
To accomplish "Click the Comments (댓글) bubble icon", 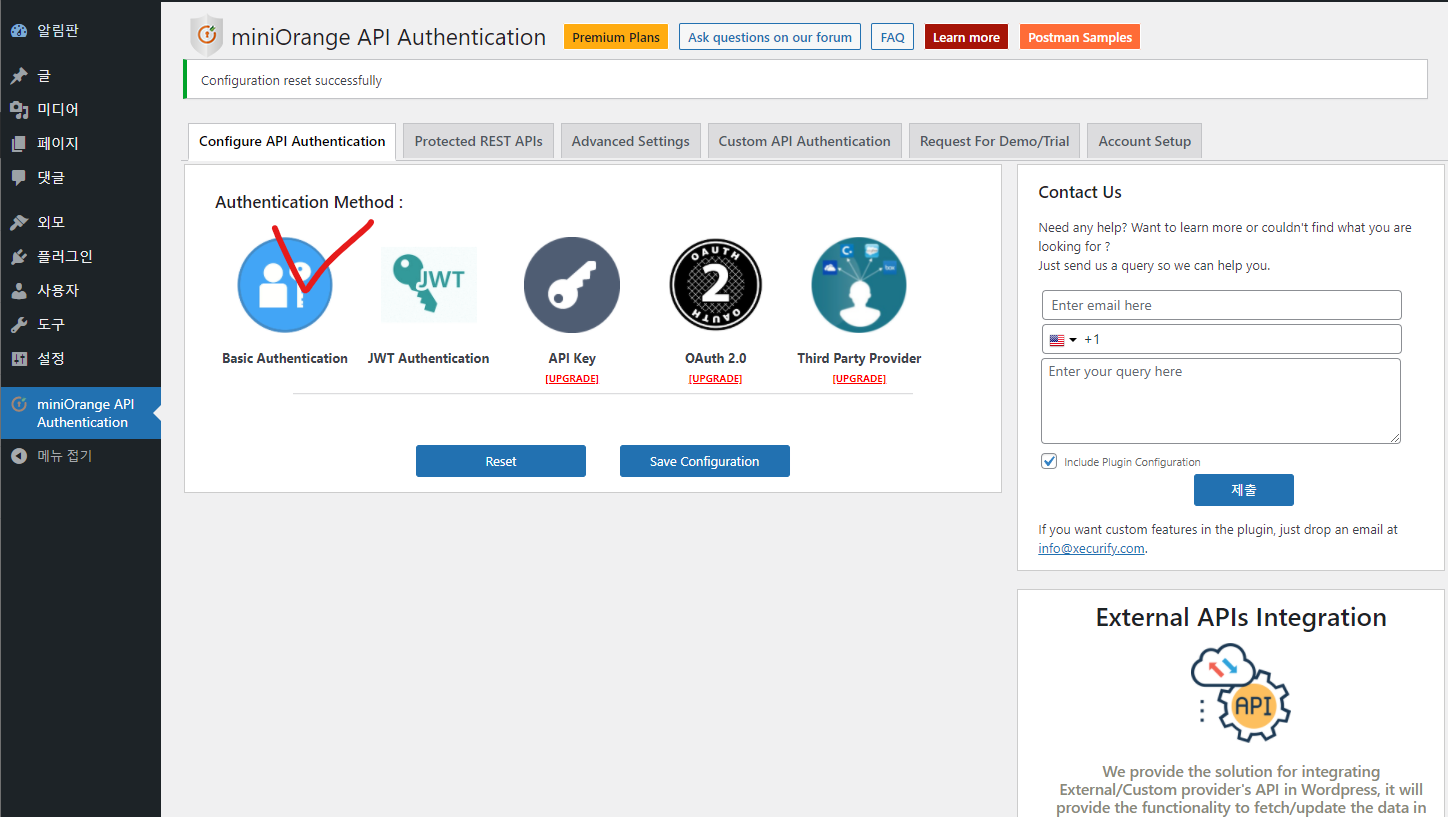I will point(19,178).
